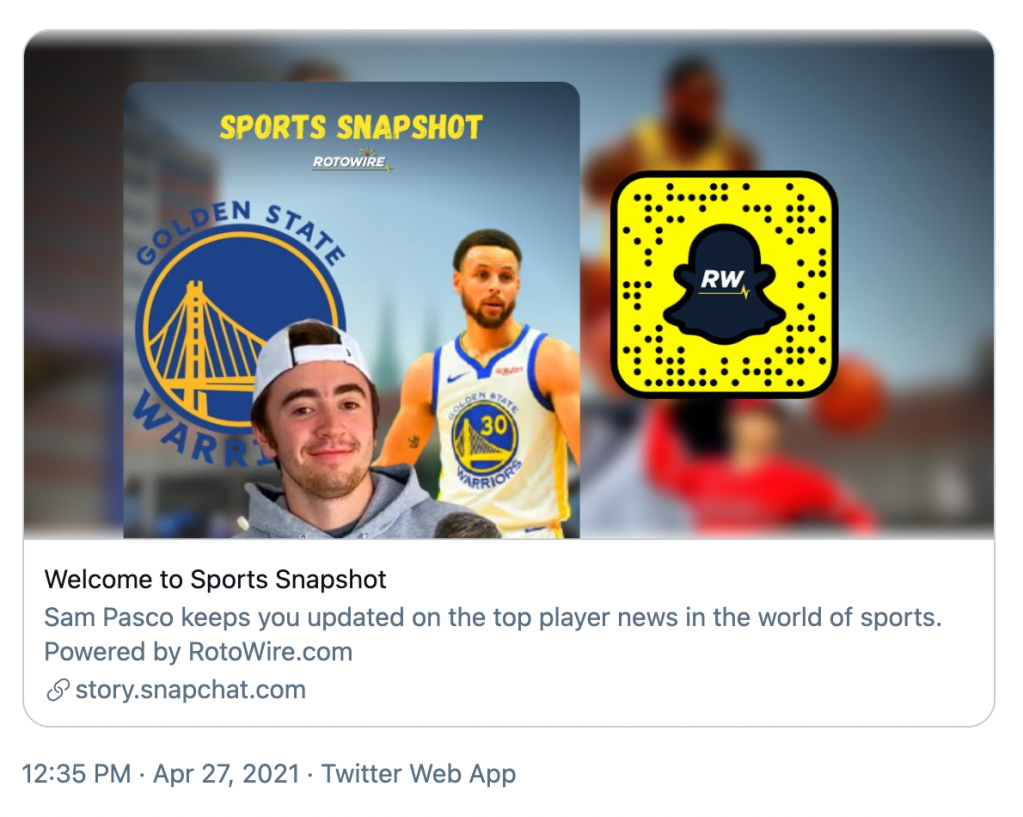Click the 12:35 PM timestamp
Image resolution: width=1023 pixels, height=817 pixels.
[x=76, y=774]
